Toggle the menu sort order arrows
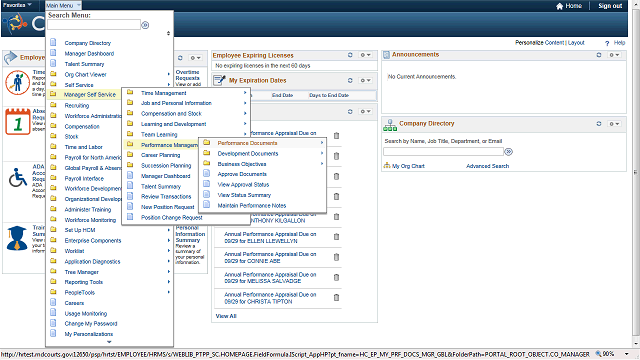This screenshot has width=640, height=360. [168, 33]
